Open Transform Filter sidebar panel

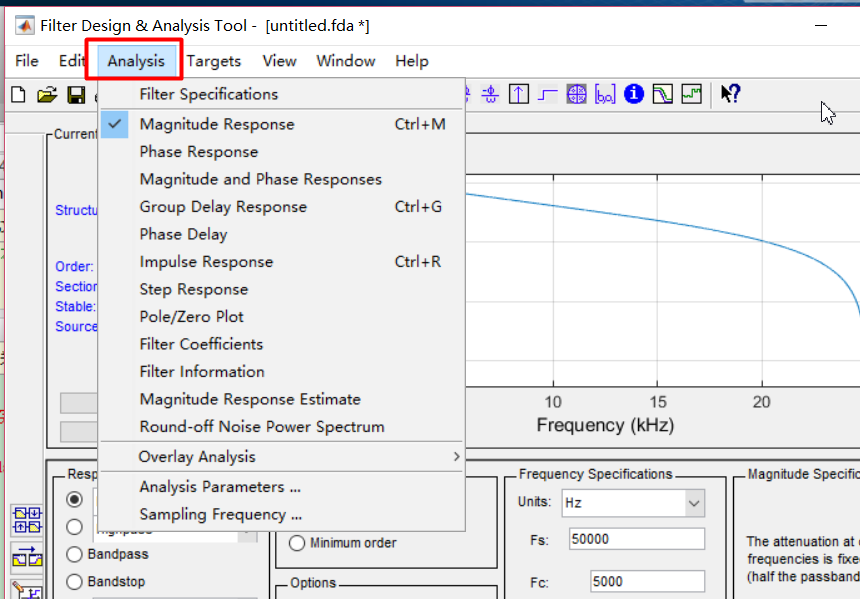coord(27,556)
